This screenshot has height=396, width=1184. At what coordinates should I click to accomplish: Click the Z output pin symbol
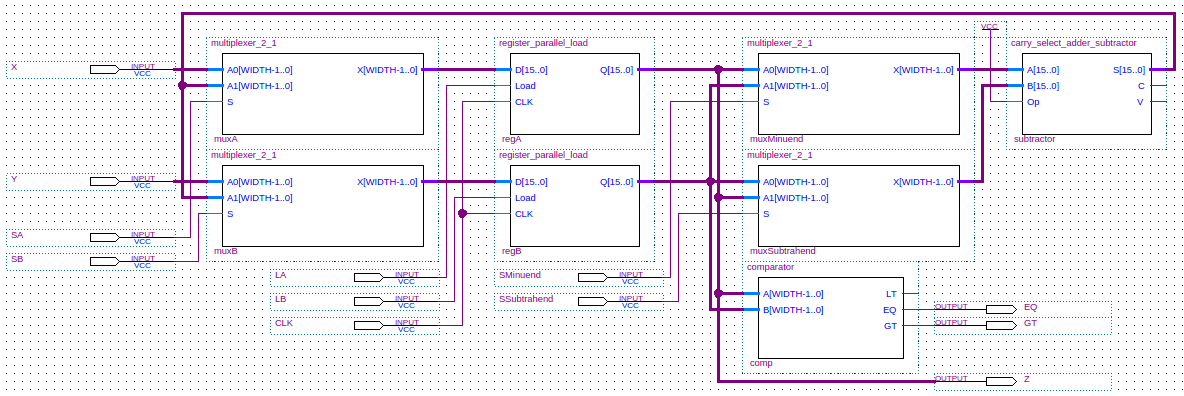tap(1001, 381)
